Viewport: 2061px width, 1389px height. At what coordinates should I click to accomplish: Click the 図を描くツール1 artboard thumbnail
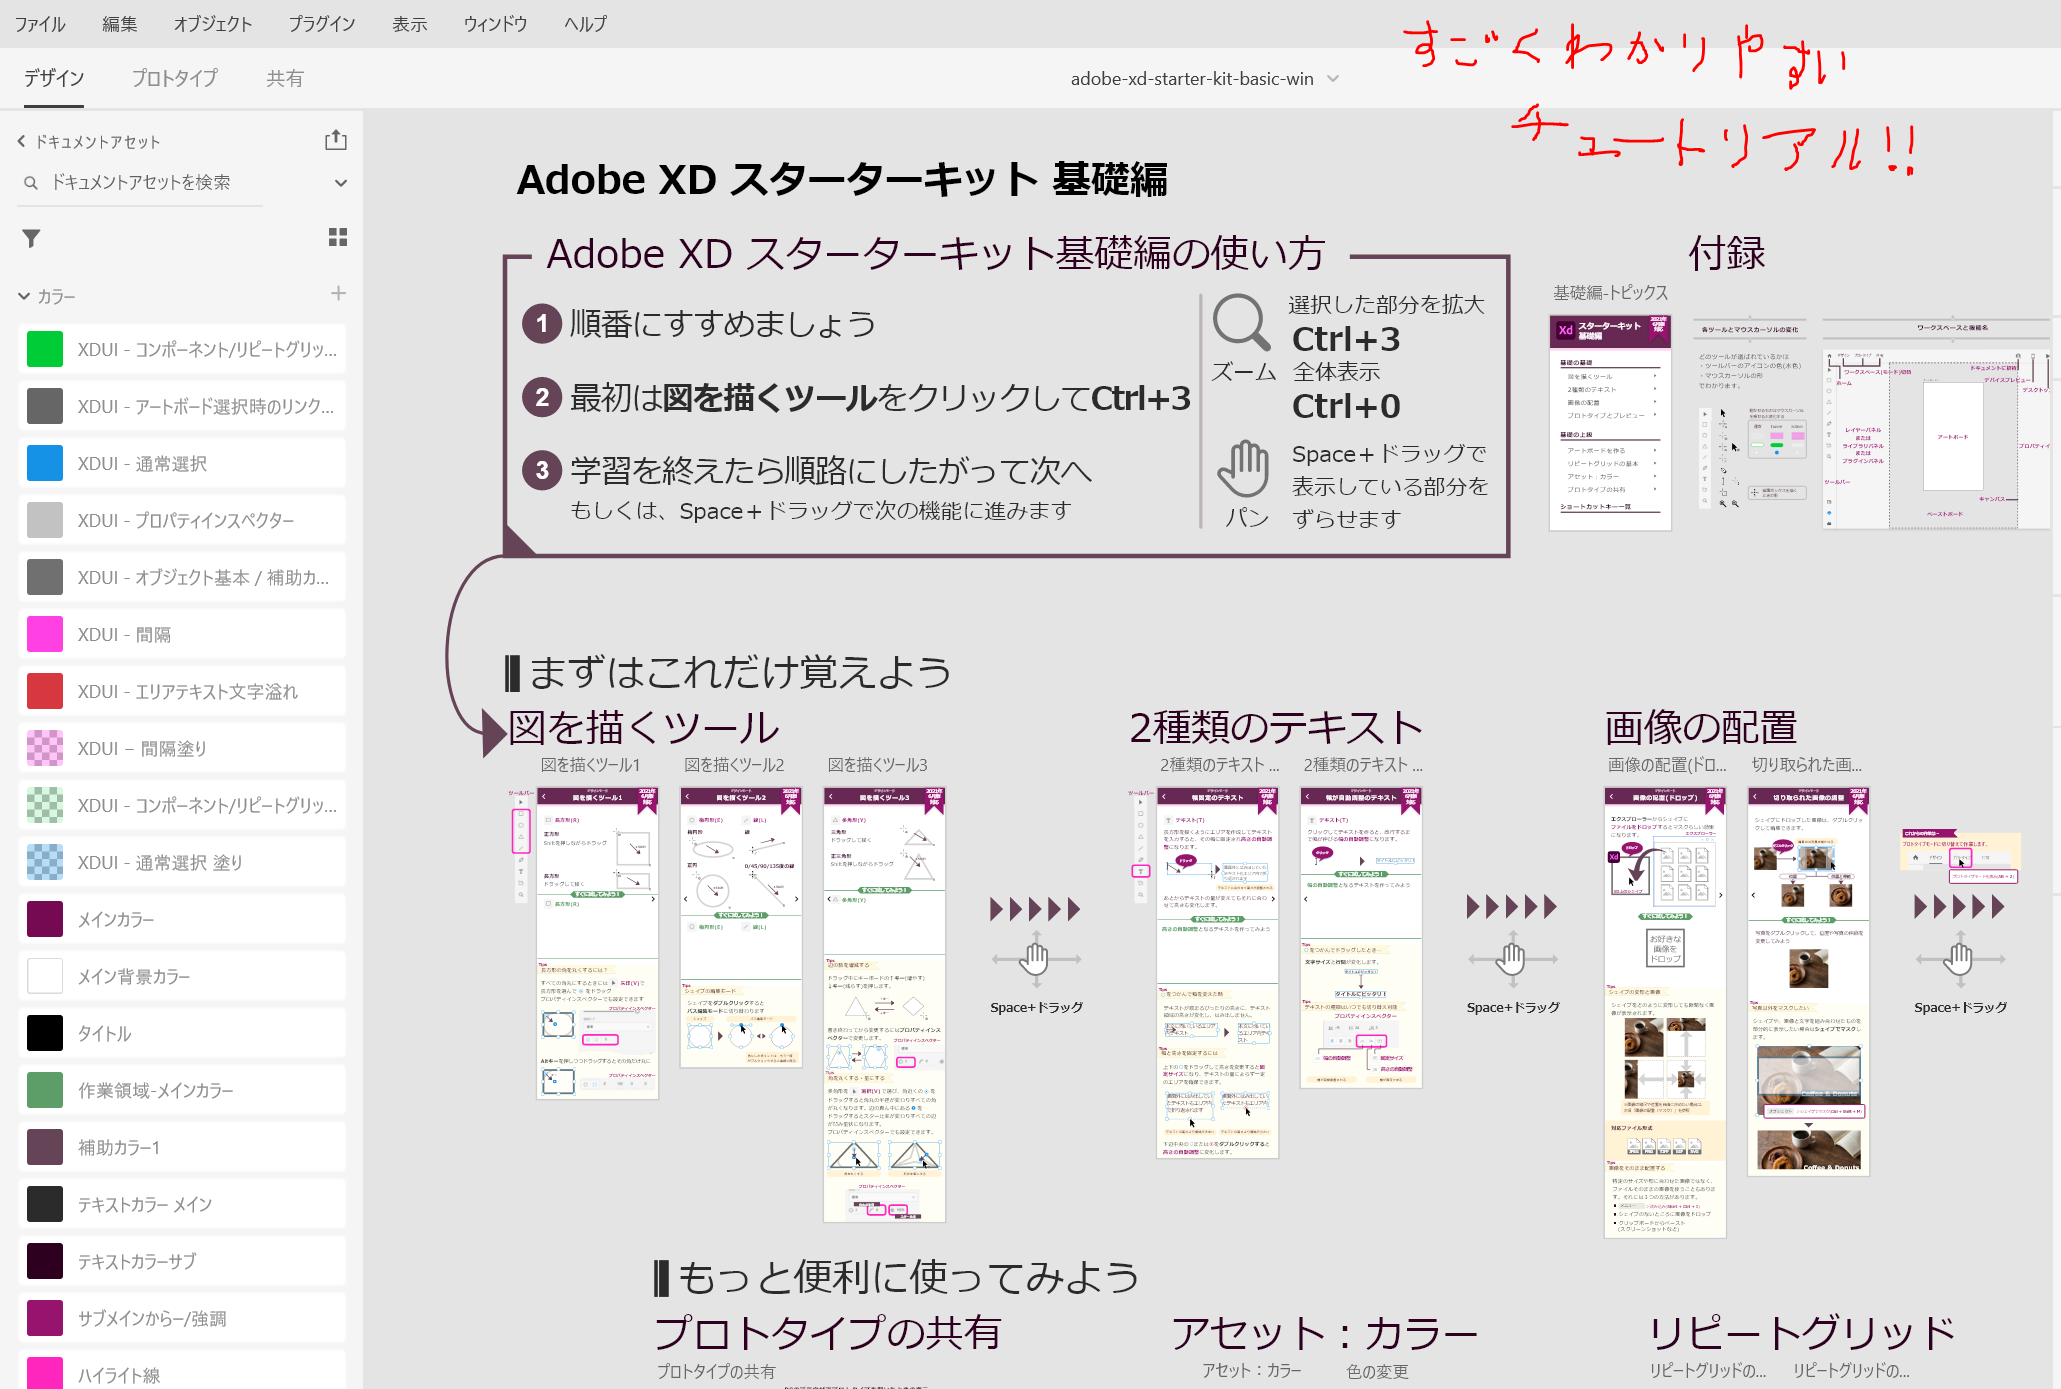597,942
